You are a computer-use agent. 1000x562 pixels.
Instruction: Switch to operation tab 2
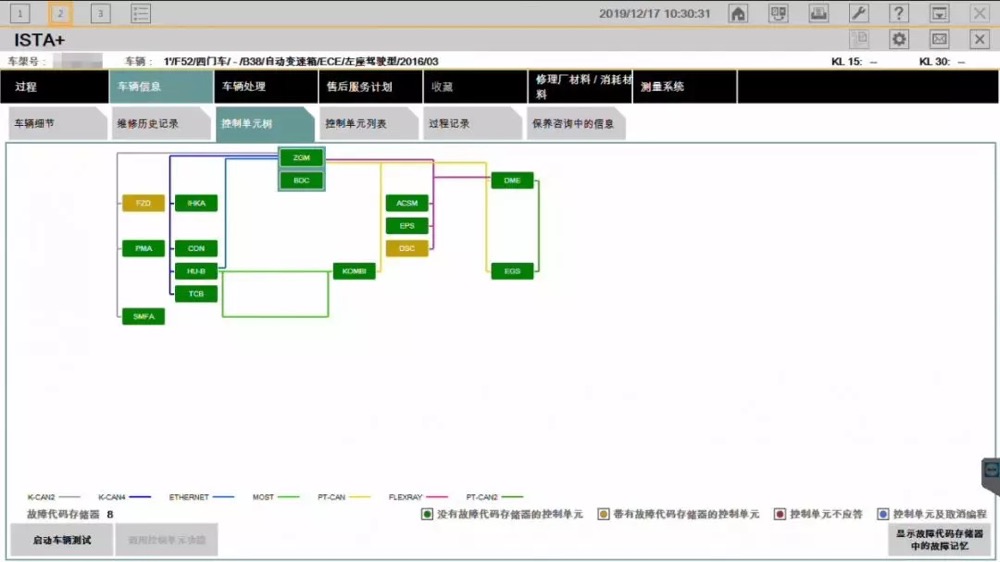[x=60, y=13]
